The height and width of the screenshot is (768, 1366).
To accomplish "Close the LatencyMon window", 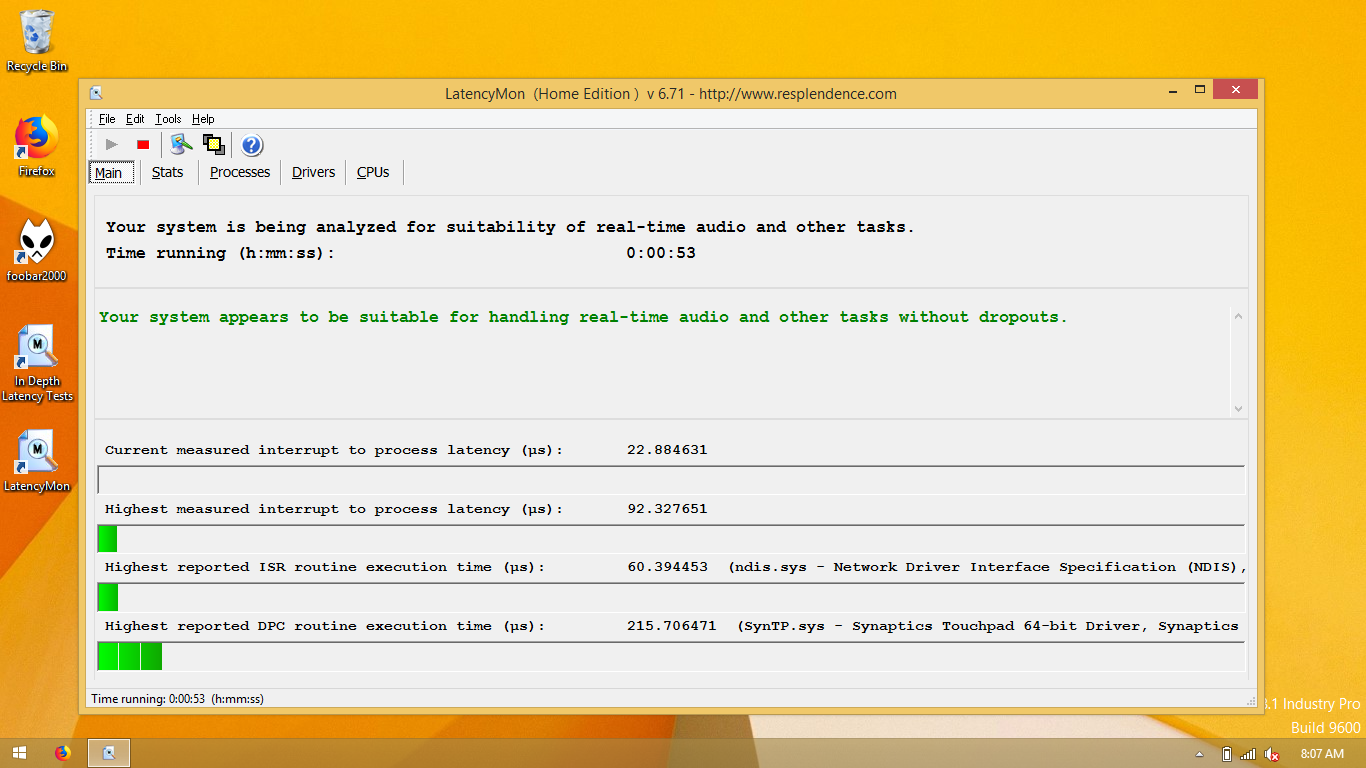I will click(1236, 90).
